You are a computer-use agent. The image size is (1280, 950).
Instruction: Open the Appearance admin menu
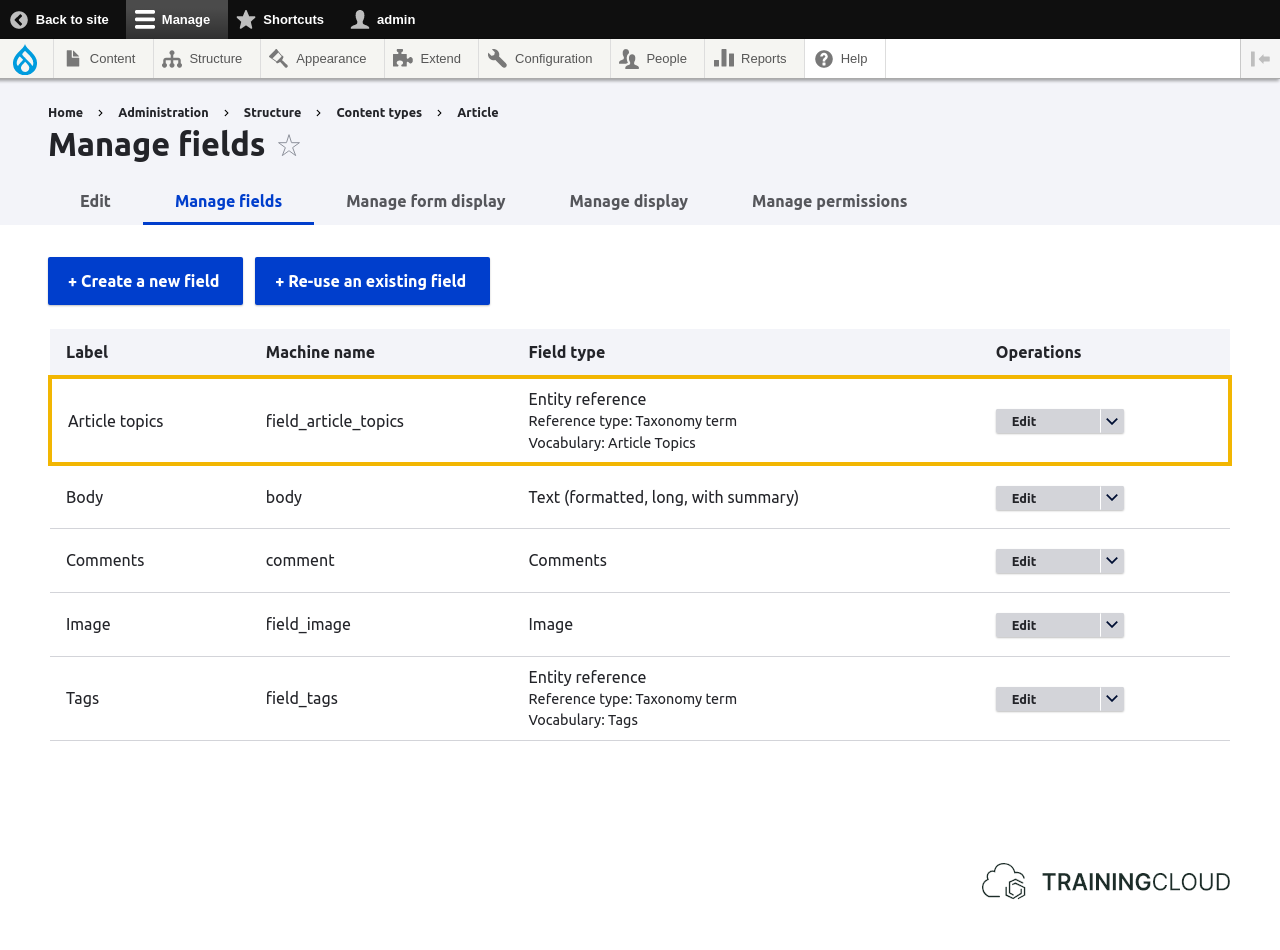(322, 59)
